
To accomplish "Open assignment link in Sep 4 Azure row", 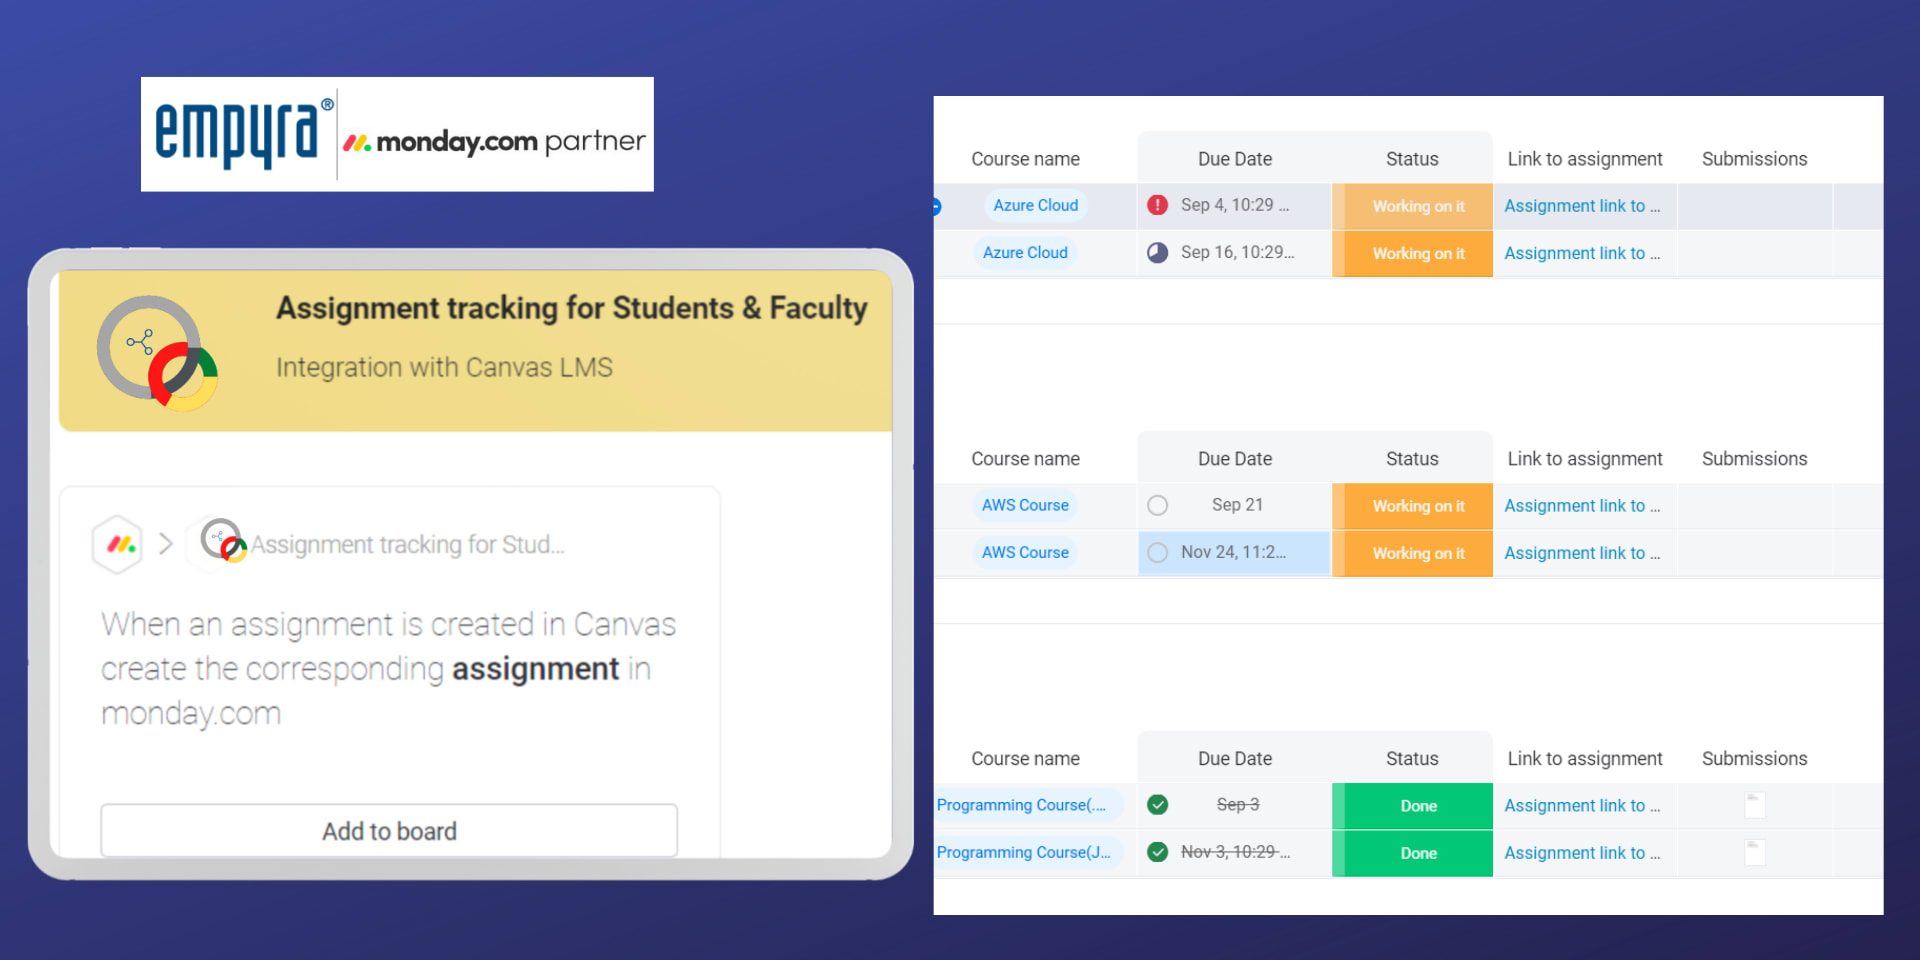I will [x=1582, y=206].
